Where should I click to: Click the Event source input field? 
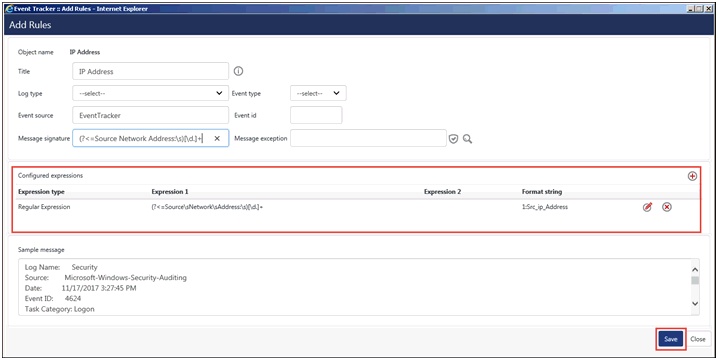point(151,115)
